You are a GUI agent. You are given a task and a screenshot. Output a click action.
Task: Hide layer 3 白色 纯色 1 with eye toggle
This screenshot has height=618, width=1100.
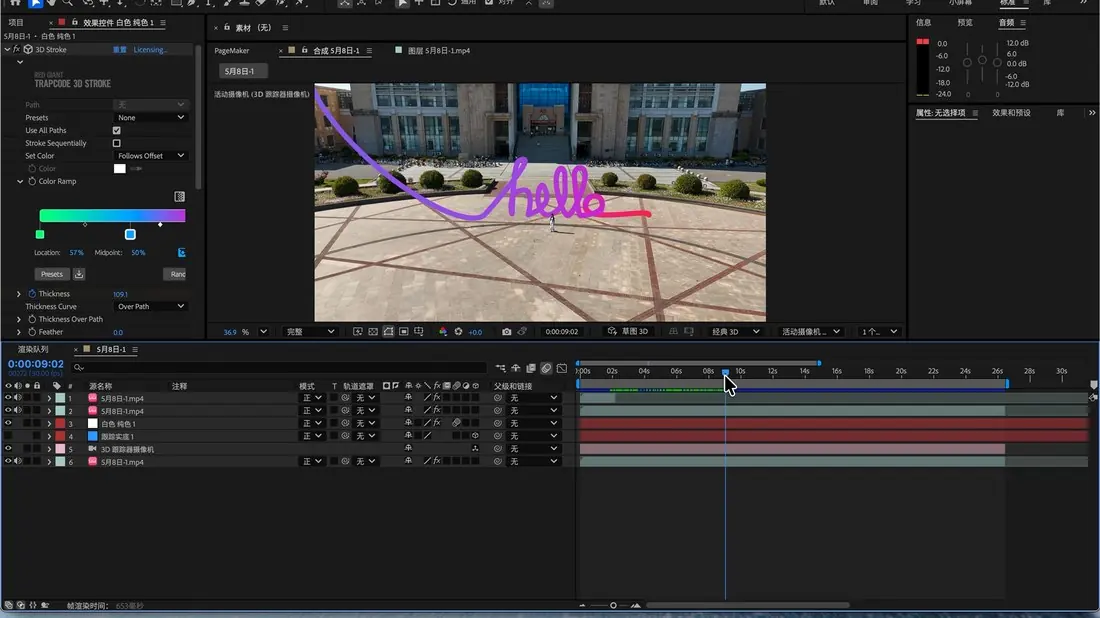click(8, 424)
